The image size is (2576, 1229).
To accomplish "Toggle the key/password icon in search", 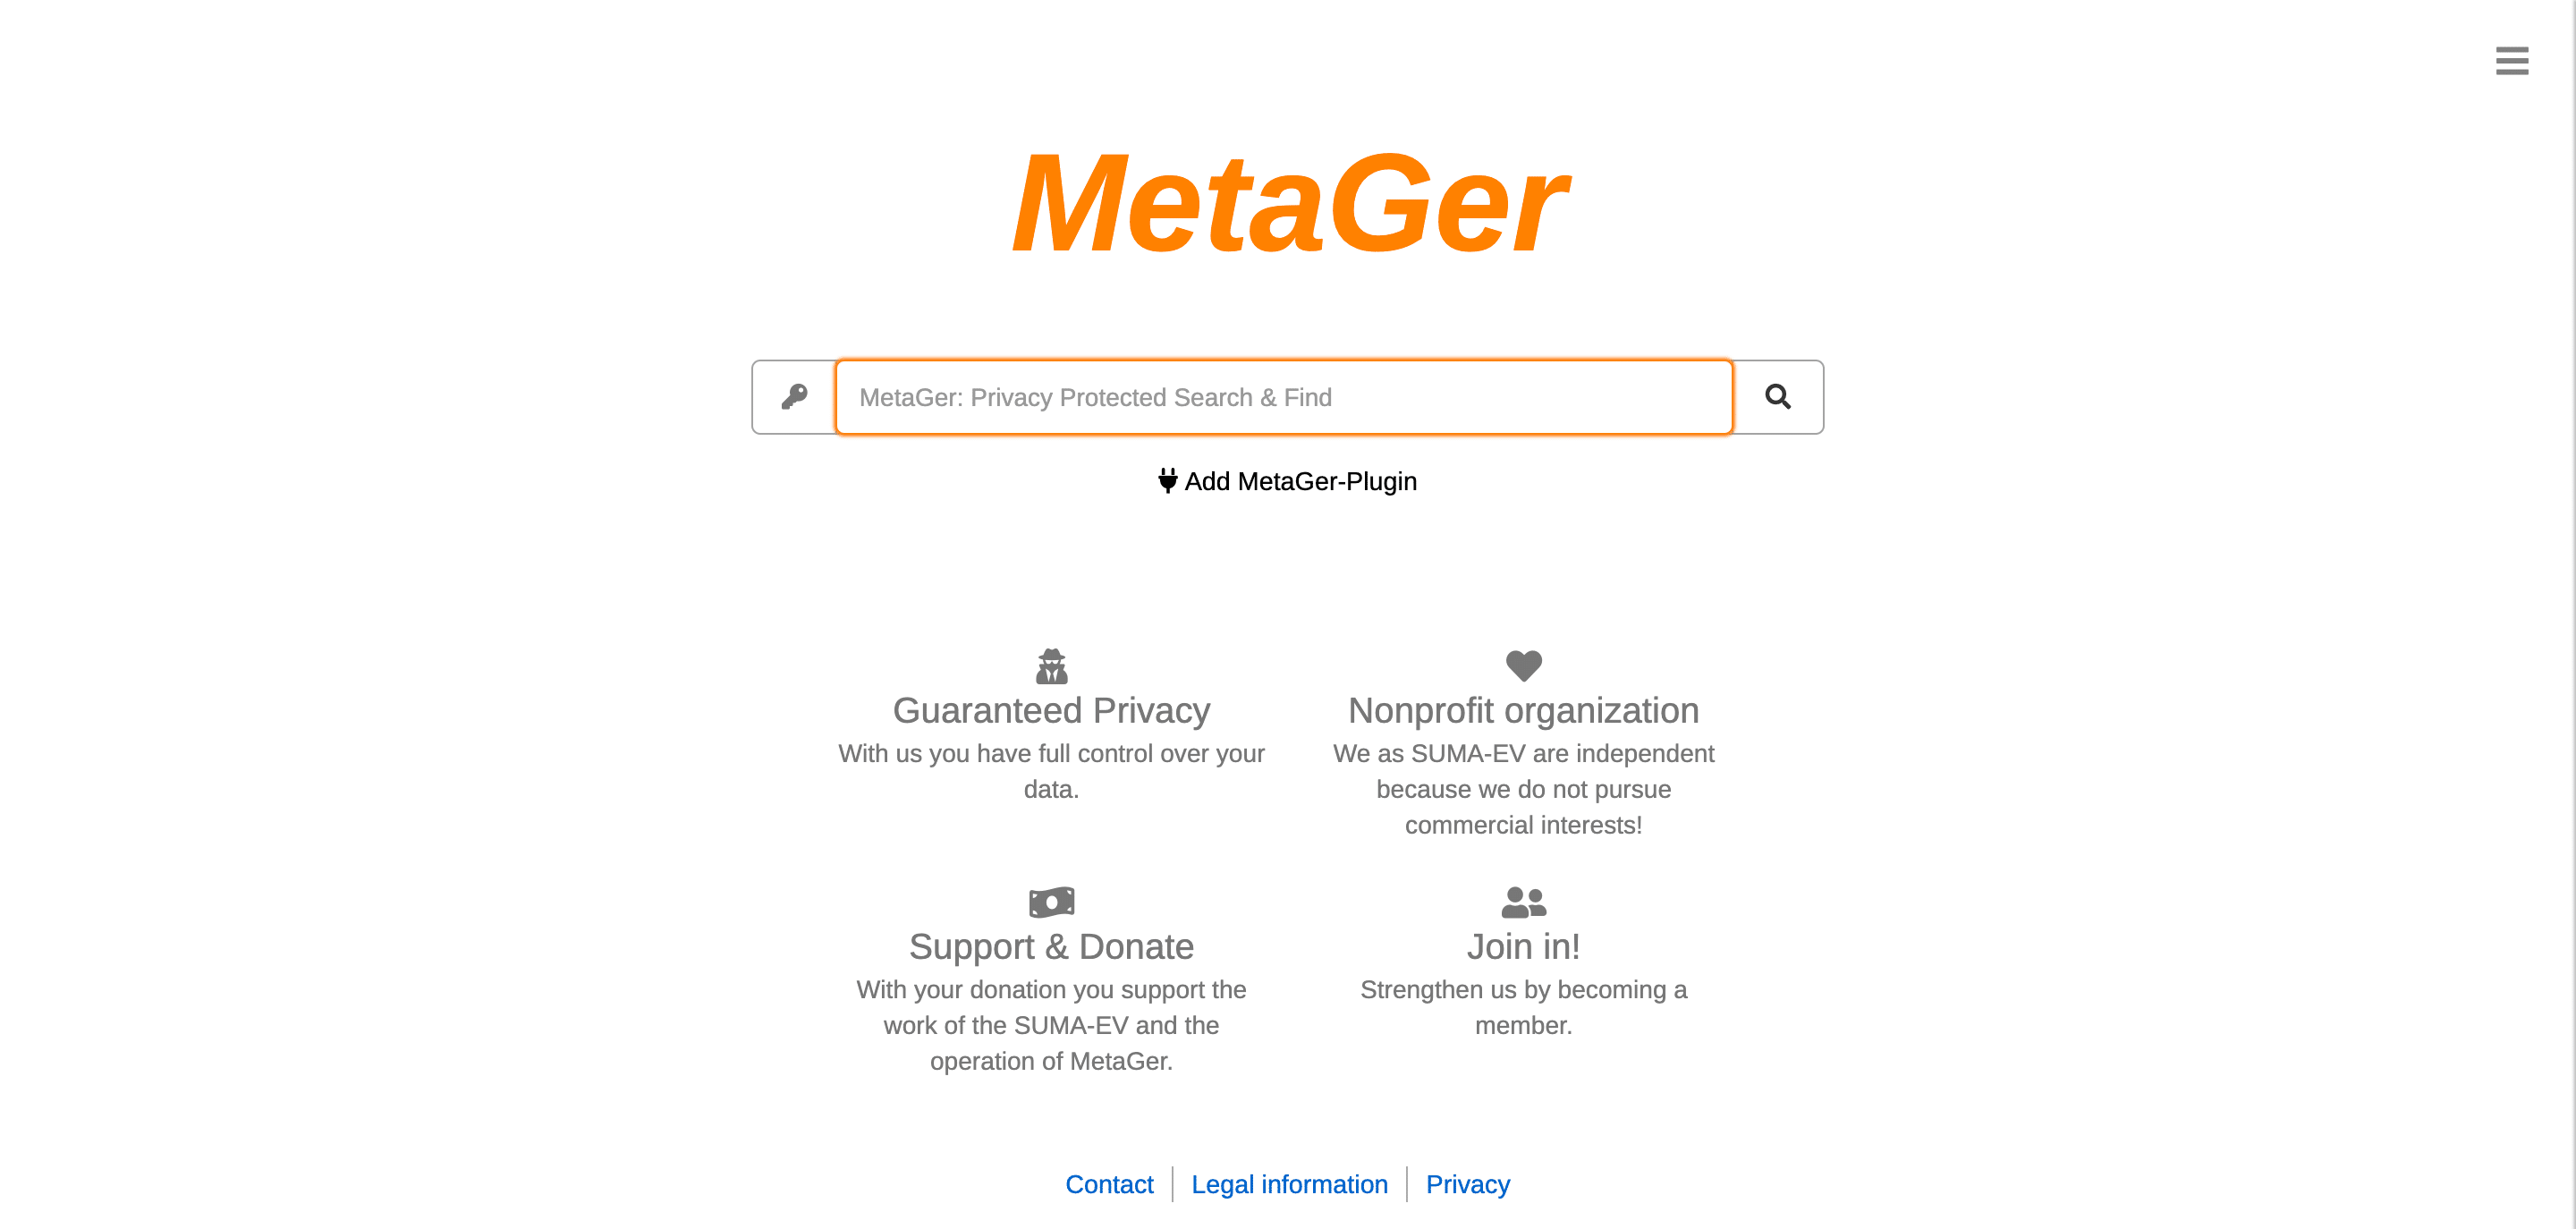I will tap(793, 396).
